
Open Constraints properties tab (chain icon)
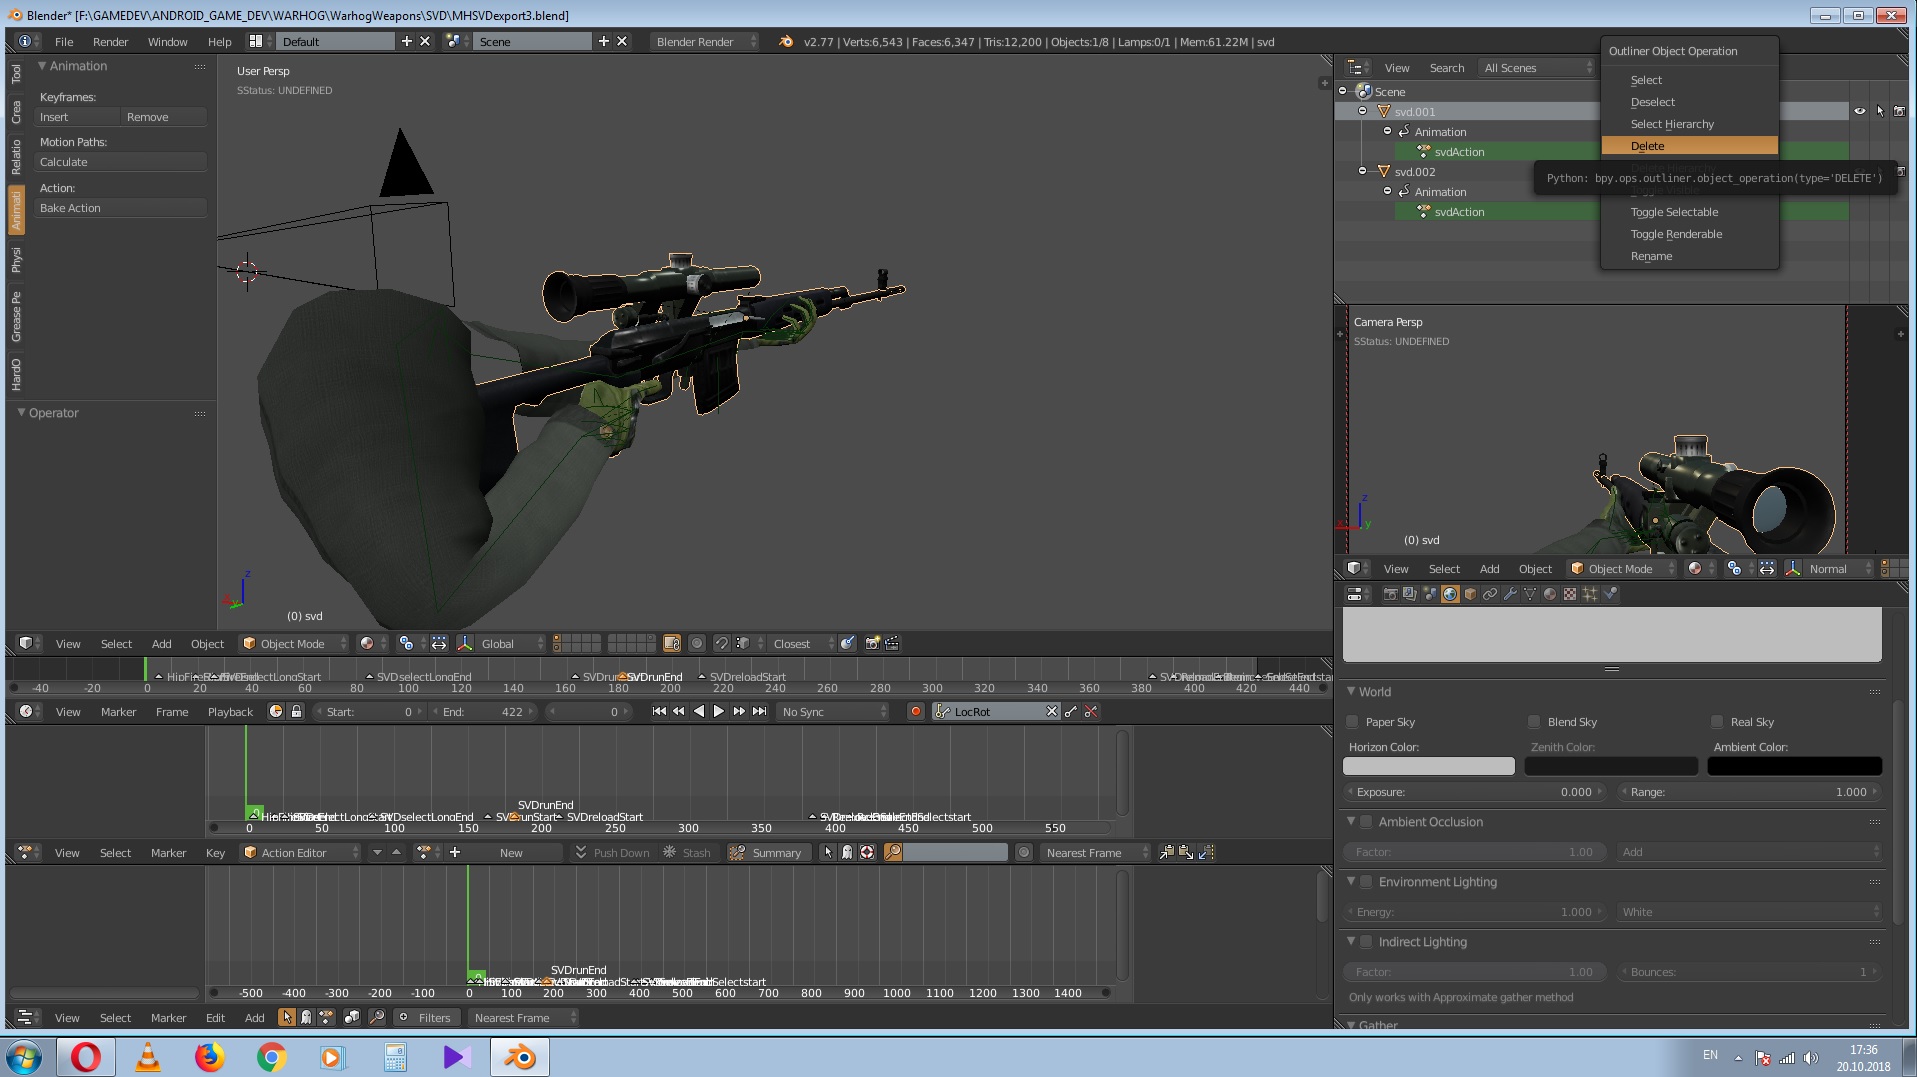pos(1490,594)
